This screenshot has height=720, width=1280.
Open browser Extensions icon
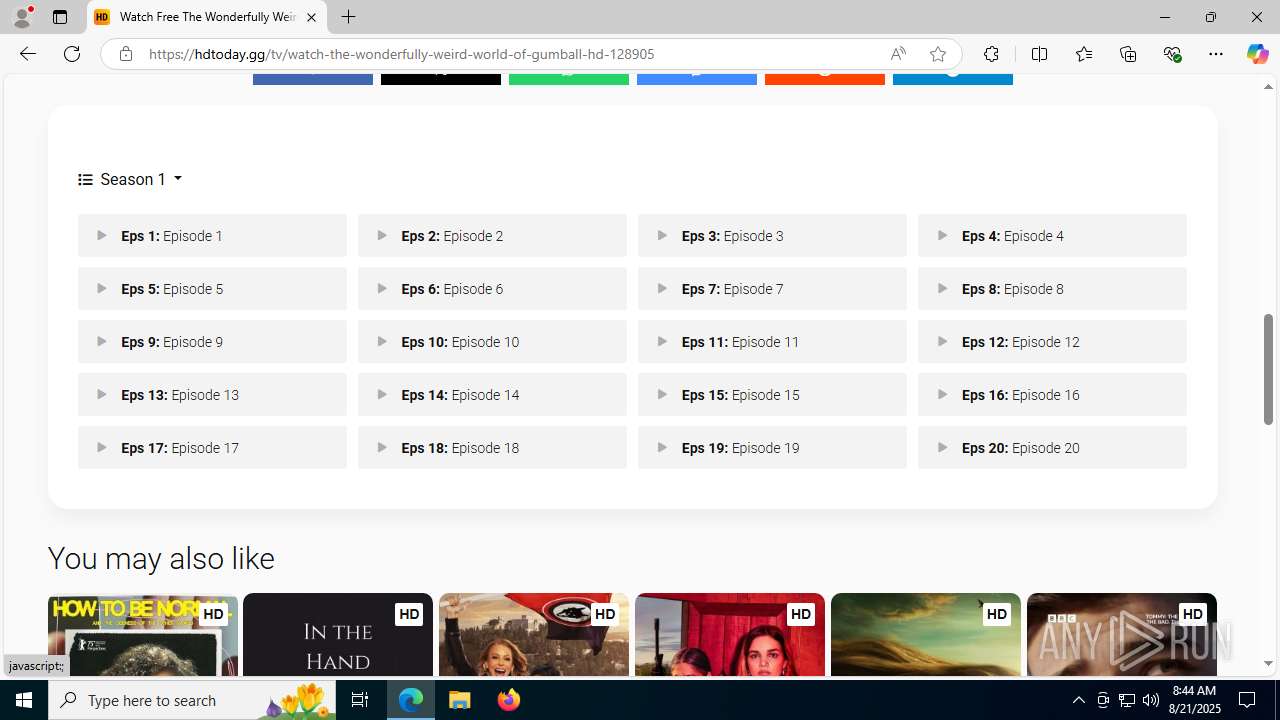[x=991, y=54]
